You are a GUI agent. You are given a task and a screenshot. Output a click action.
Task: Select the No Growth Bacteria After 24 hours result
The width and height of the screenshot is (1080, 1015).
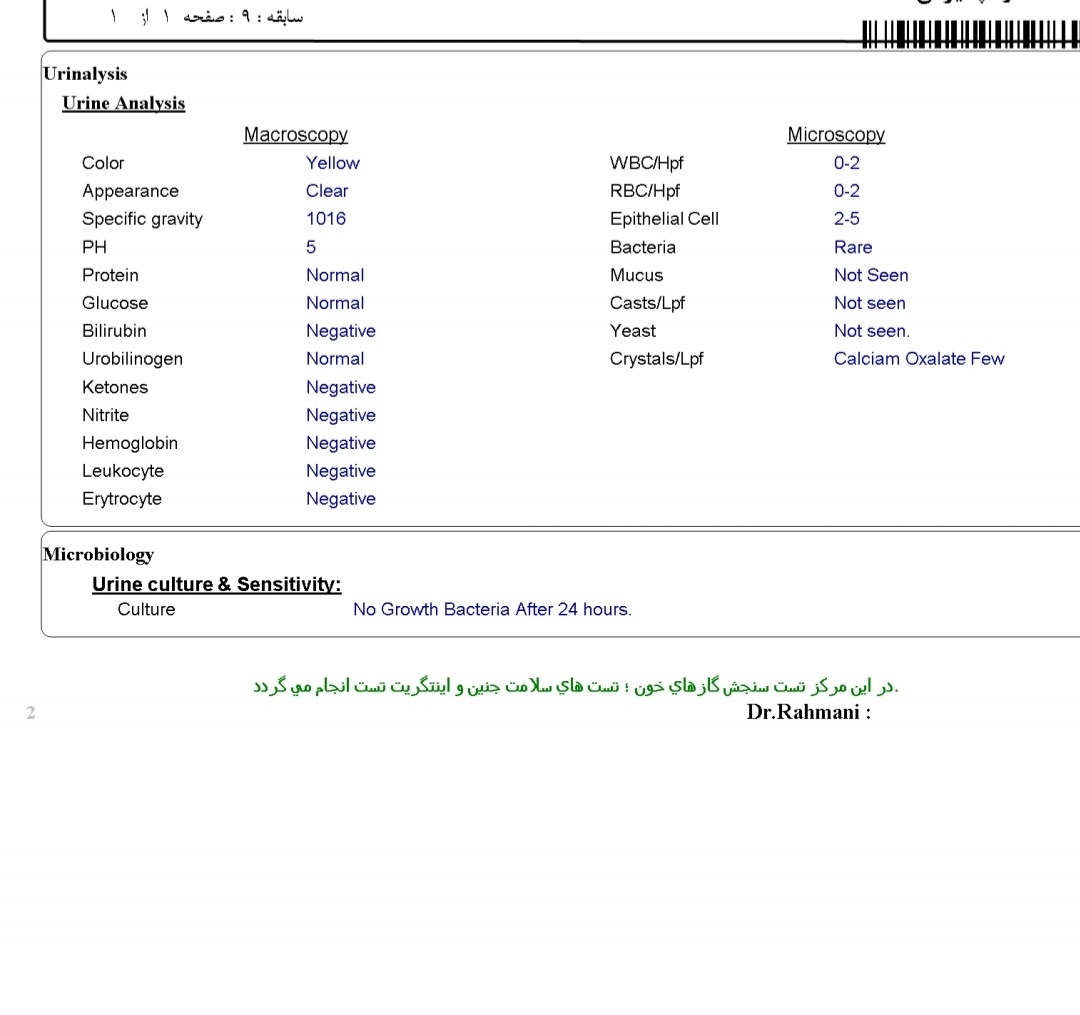point(492,609)
